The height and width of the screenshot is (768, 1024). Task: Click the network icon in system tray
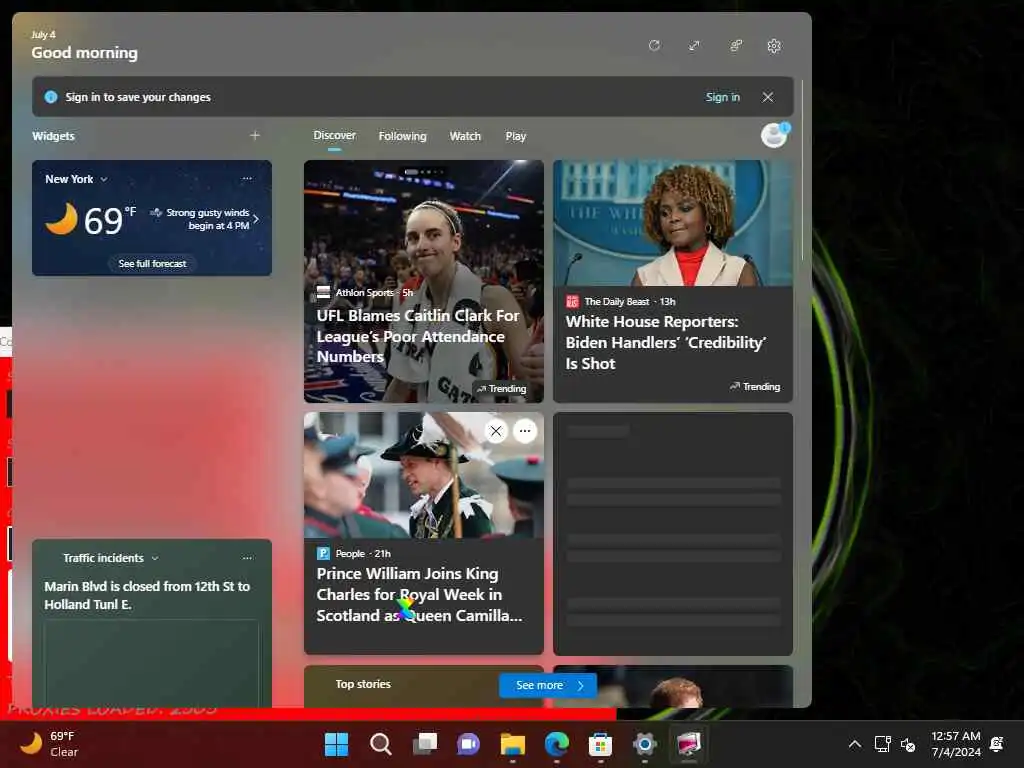click(882, 744)
